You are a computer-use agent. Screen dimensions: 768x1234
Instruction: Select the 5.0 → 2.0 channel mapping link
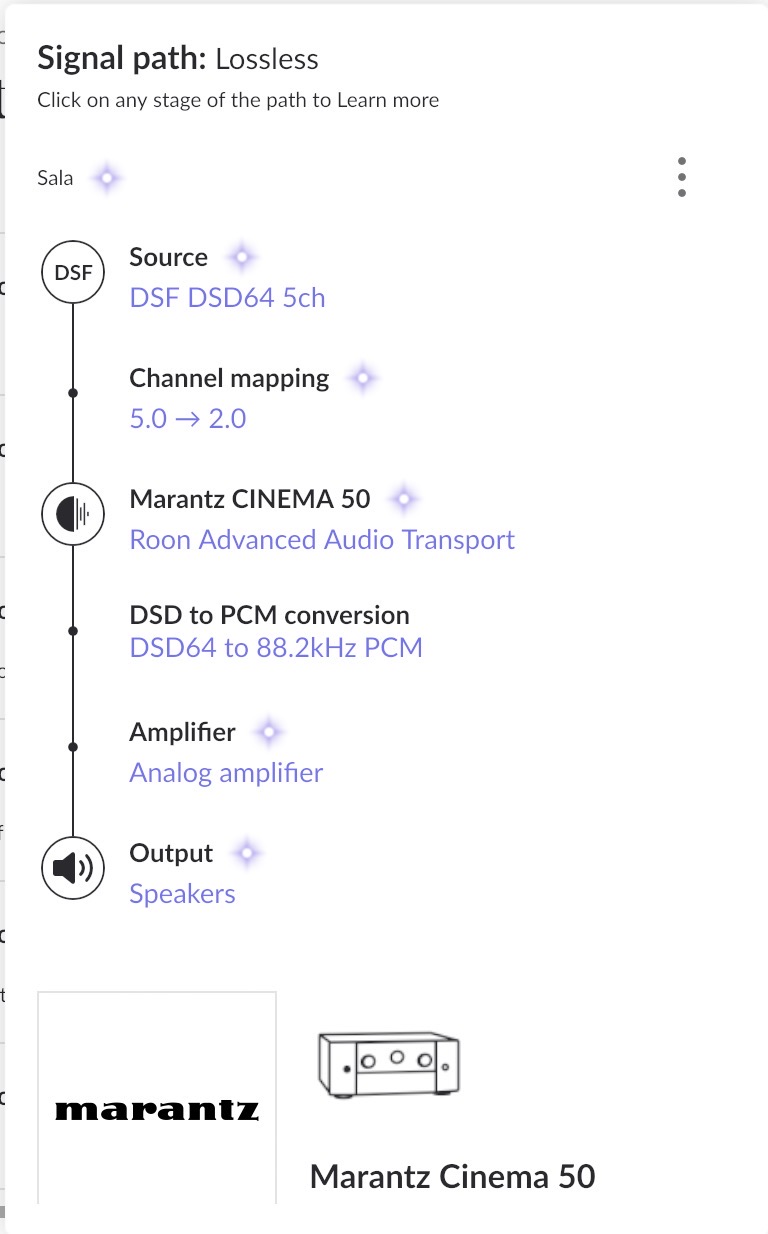[x=188, y=418]
